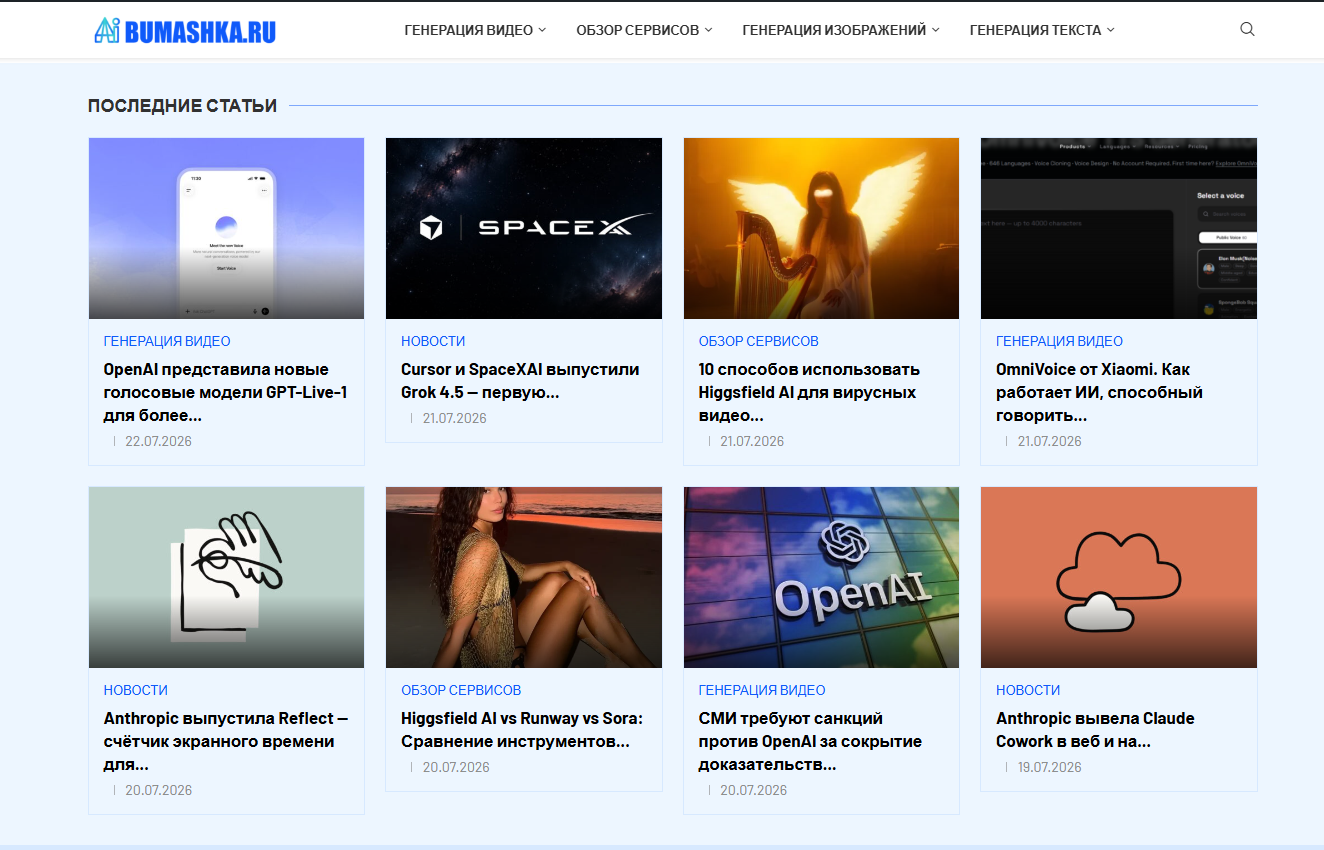This screenshot has width=1324, height=850.
Task: Read the Higgsfield AI vs Runway vs Sora article
Action: (522, 730)
